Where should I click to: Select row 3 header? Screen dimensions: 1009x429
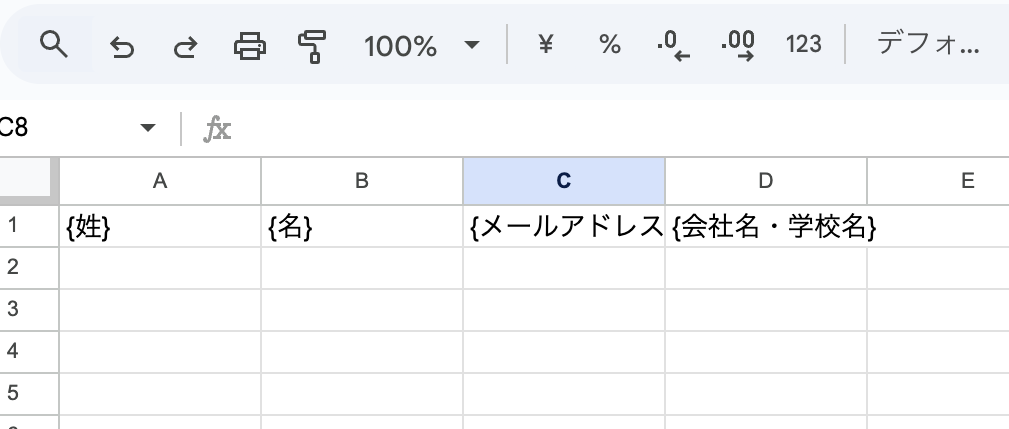pos(14,309)
